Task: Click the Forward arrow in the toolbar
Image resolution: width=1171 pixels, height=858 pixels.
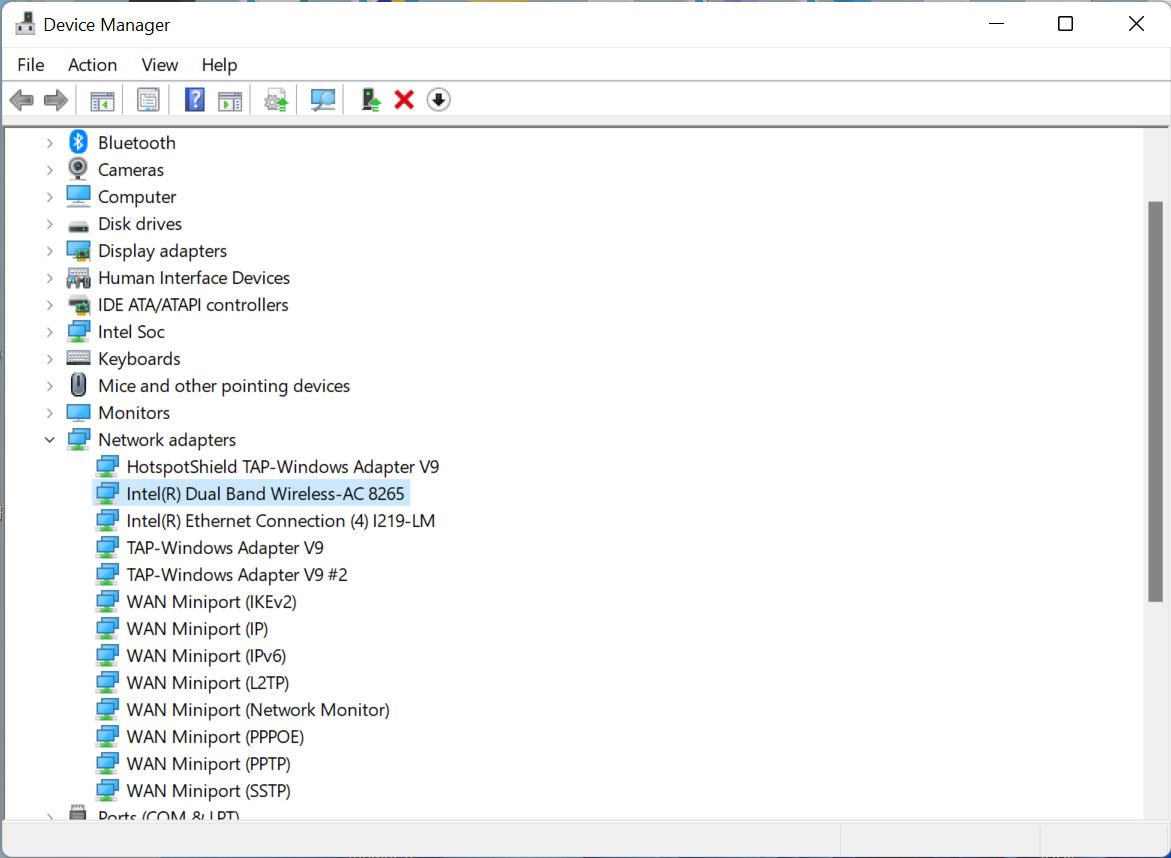Action: (x=56, y=100)
